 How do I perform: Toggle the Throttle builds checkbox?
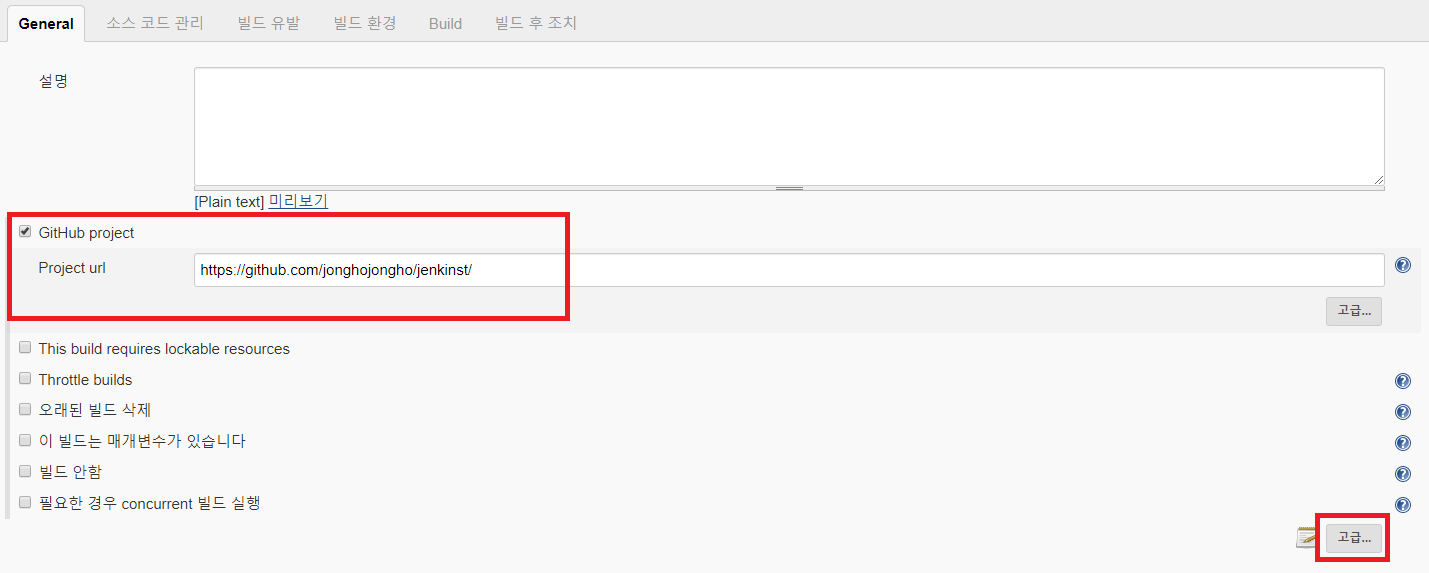coord(25,378)
